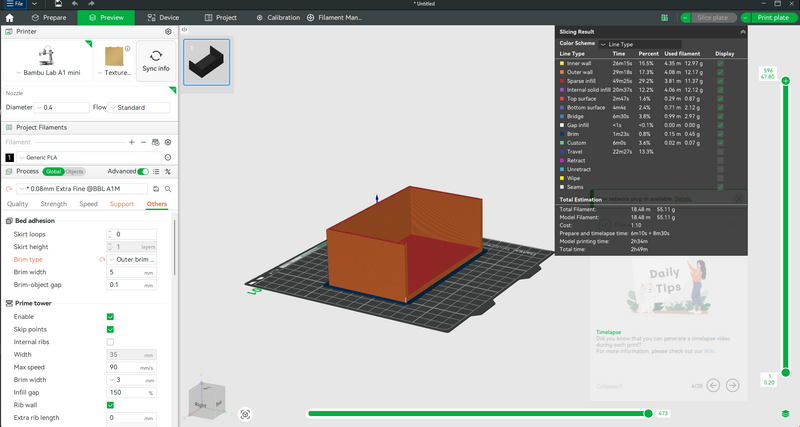Go to the next daily tip arrow
Image resolution: width=800 pixels, height=427 pixels.
point(733,385)
